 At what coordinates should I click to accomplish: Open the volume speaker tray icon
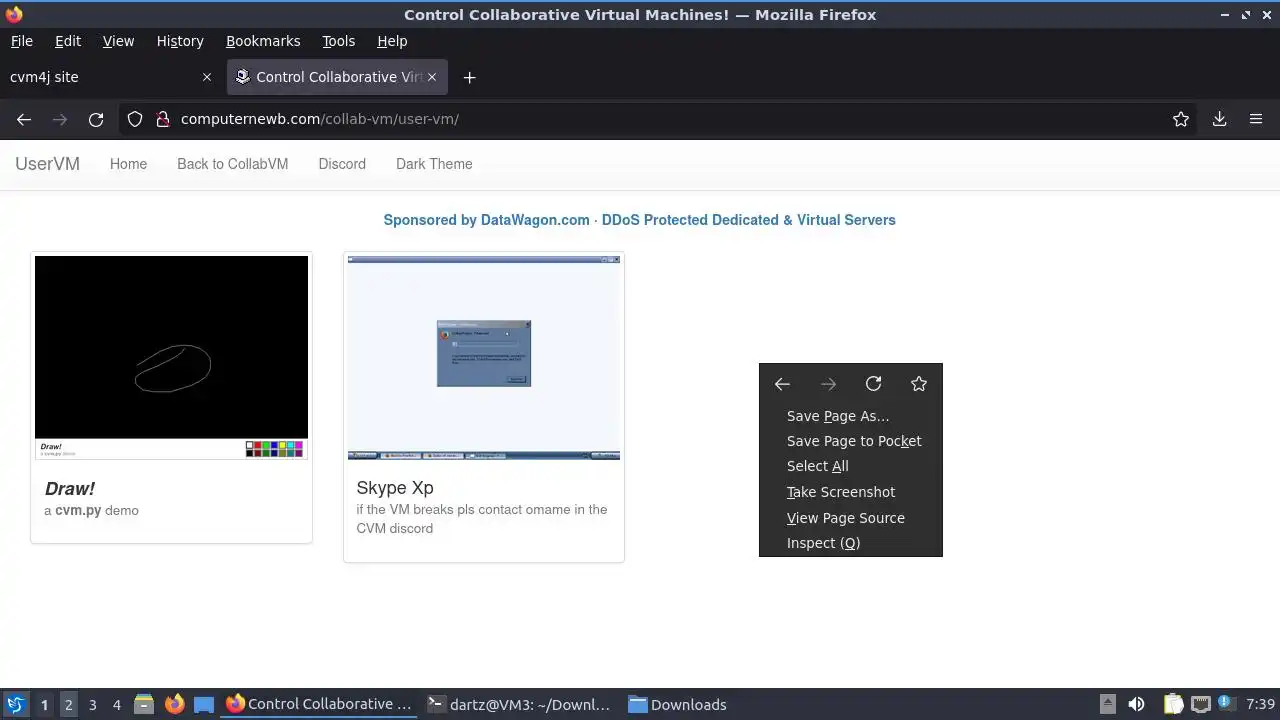(x=1136, y=704)
